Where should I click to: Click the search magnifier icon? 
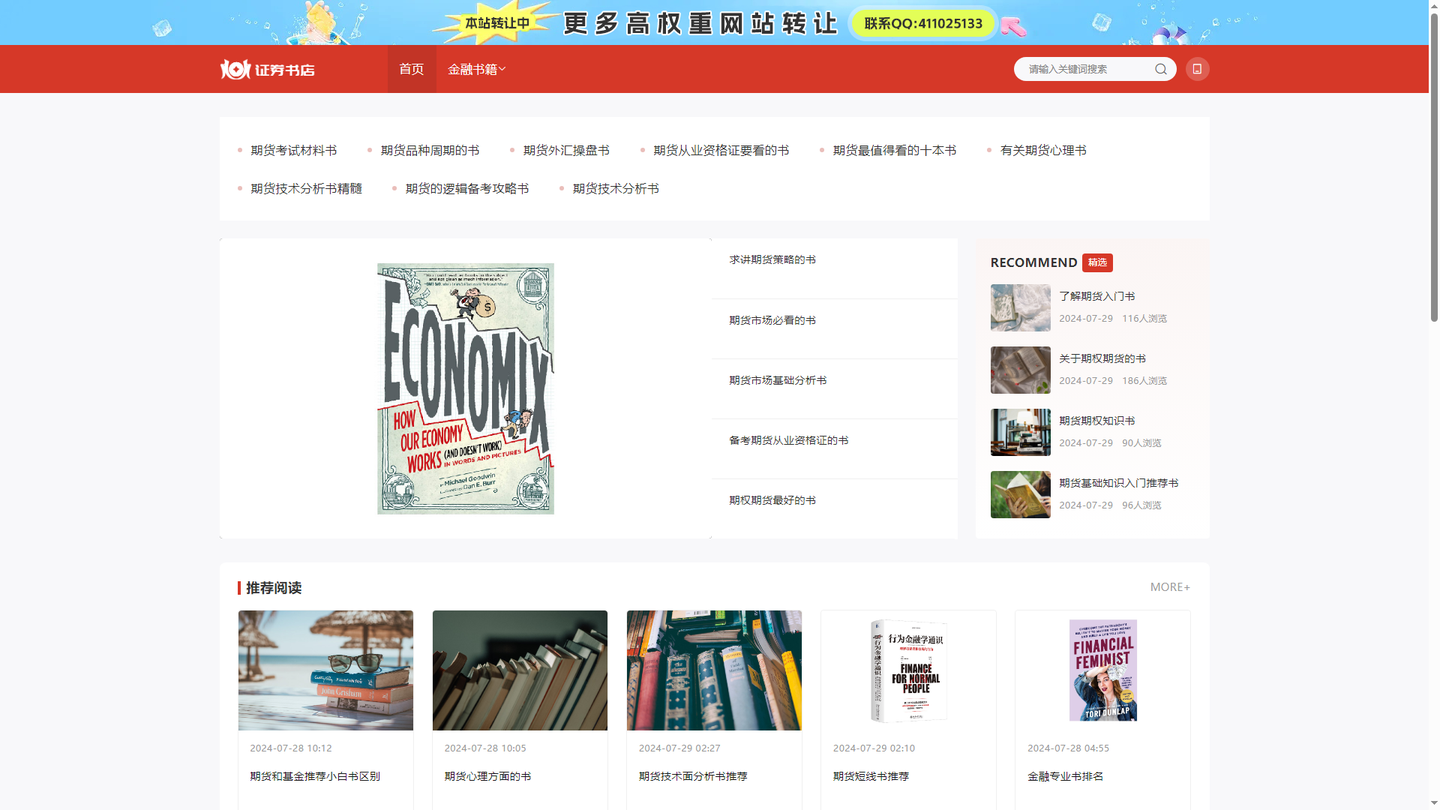[x=1160, y=69]
